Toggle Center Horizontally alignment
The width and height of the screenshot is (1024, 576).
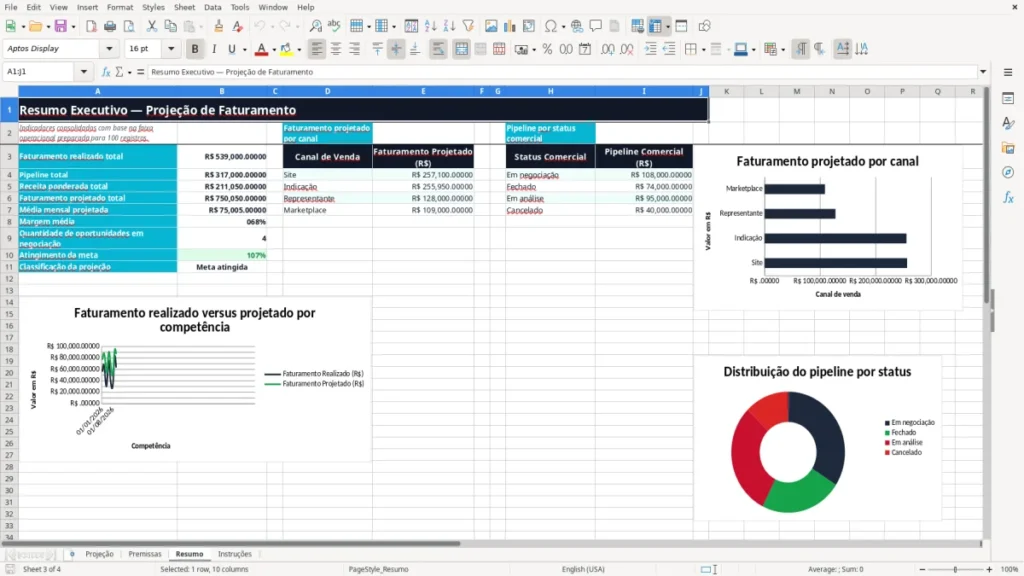336,49
